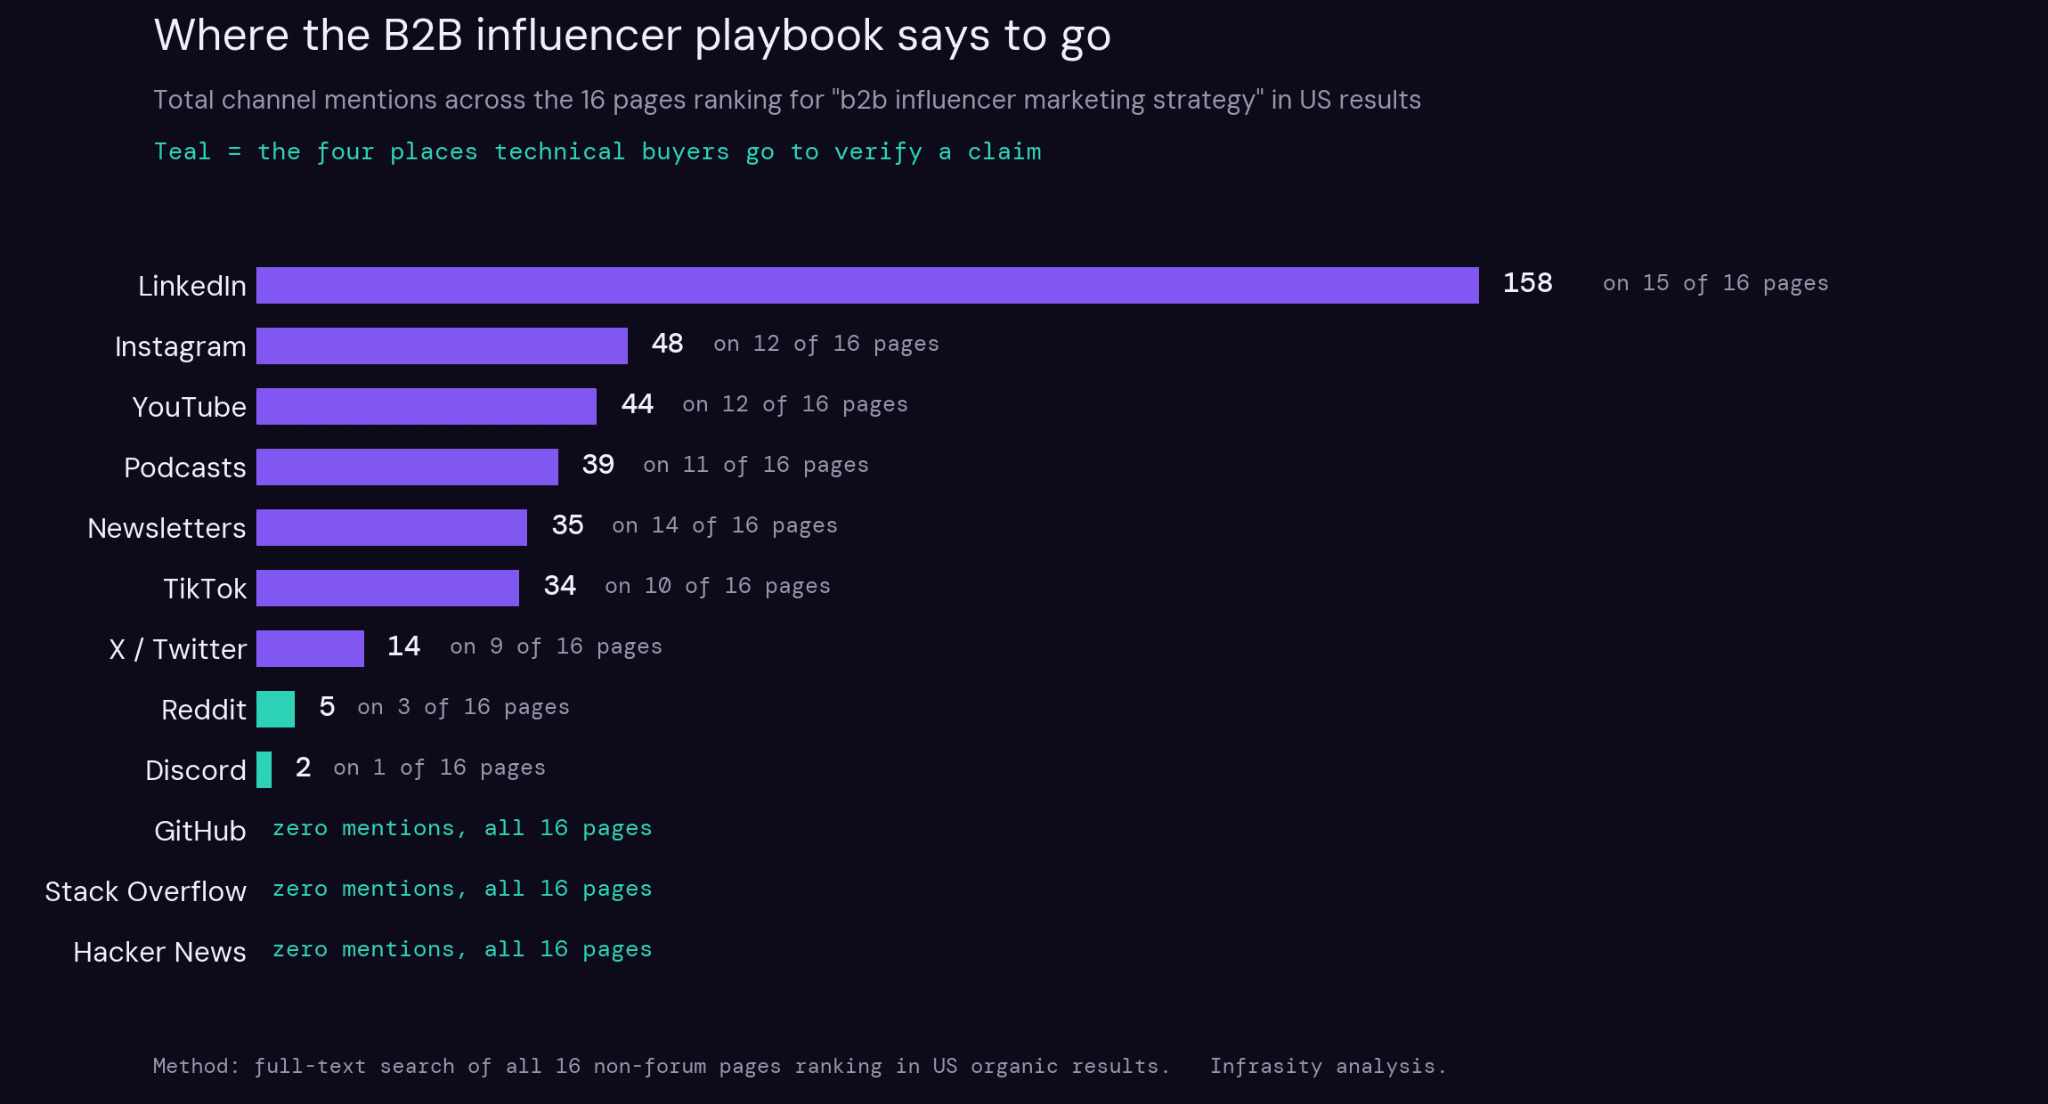Screen dimensions: 2048x1104
Task: Click the Podcasts purple bar
Action: (407, 467)
